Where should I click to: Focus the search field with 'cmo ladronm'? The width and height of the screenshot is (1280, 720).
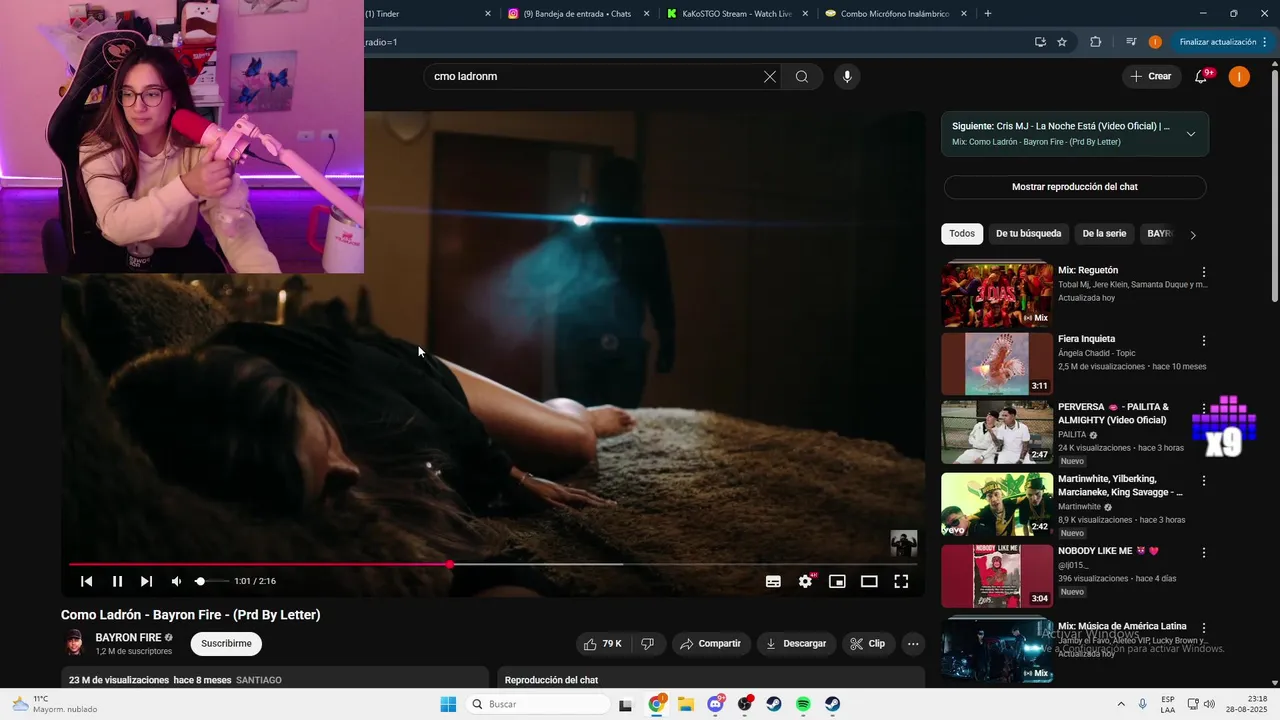595,77
